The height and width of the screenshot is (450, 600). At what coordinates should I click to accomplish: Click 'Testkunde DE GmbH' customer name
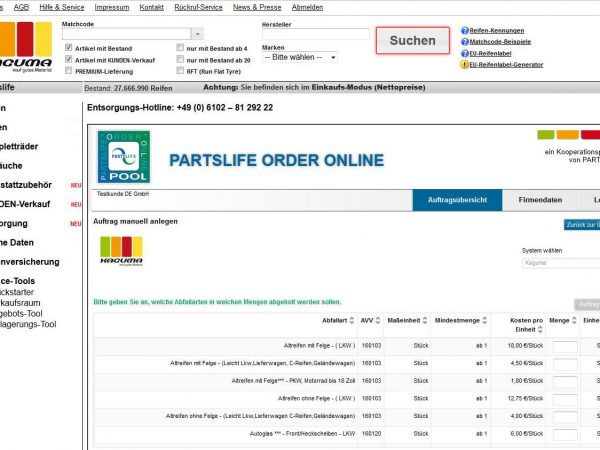[123, 194]
